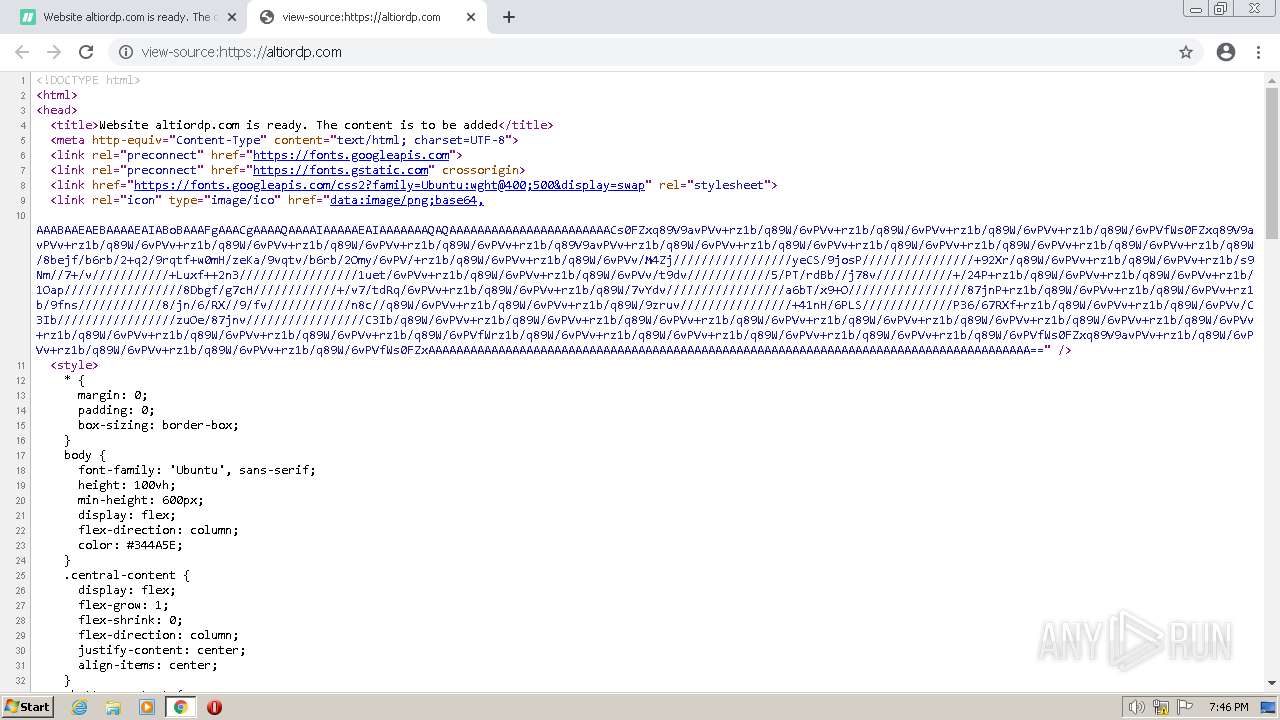
Task: Open Chrome's three-dot menu
Action: (x=1258, y=52)
